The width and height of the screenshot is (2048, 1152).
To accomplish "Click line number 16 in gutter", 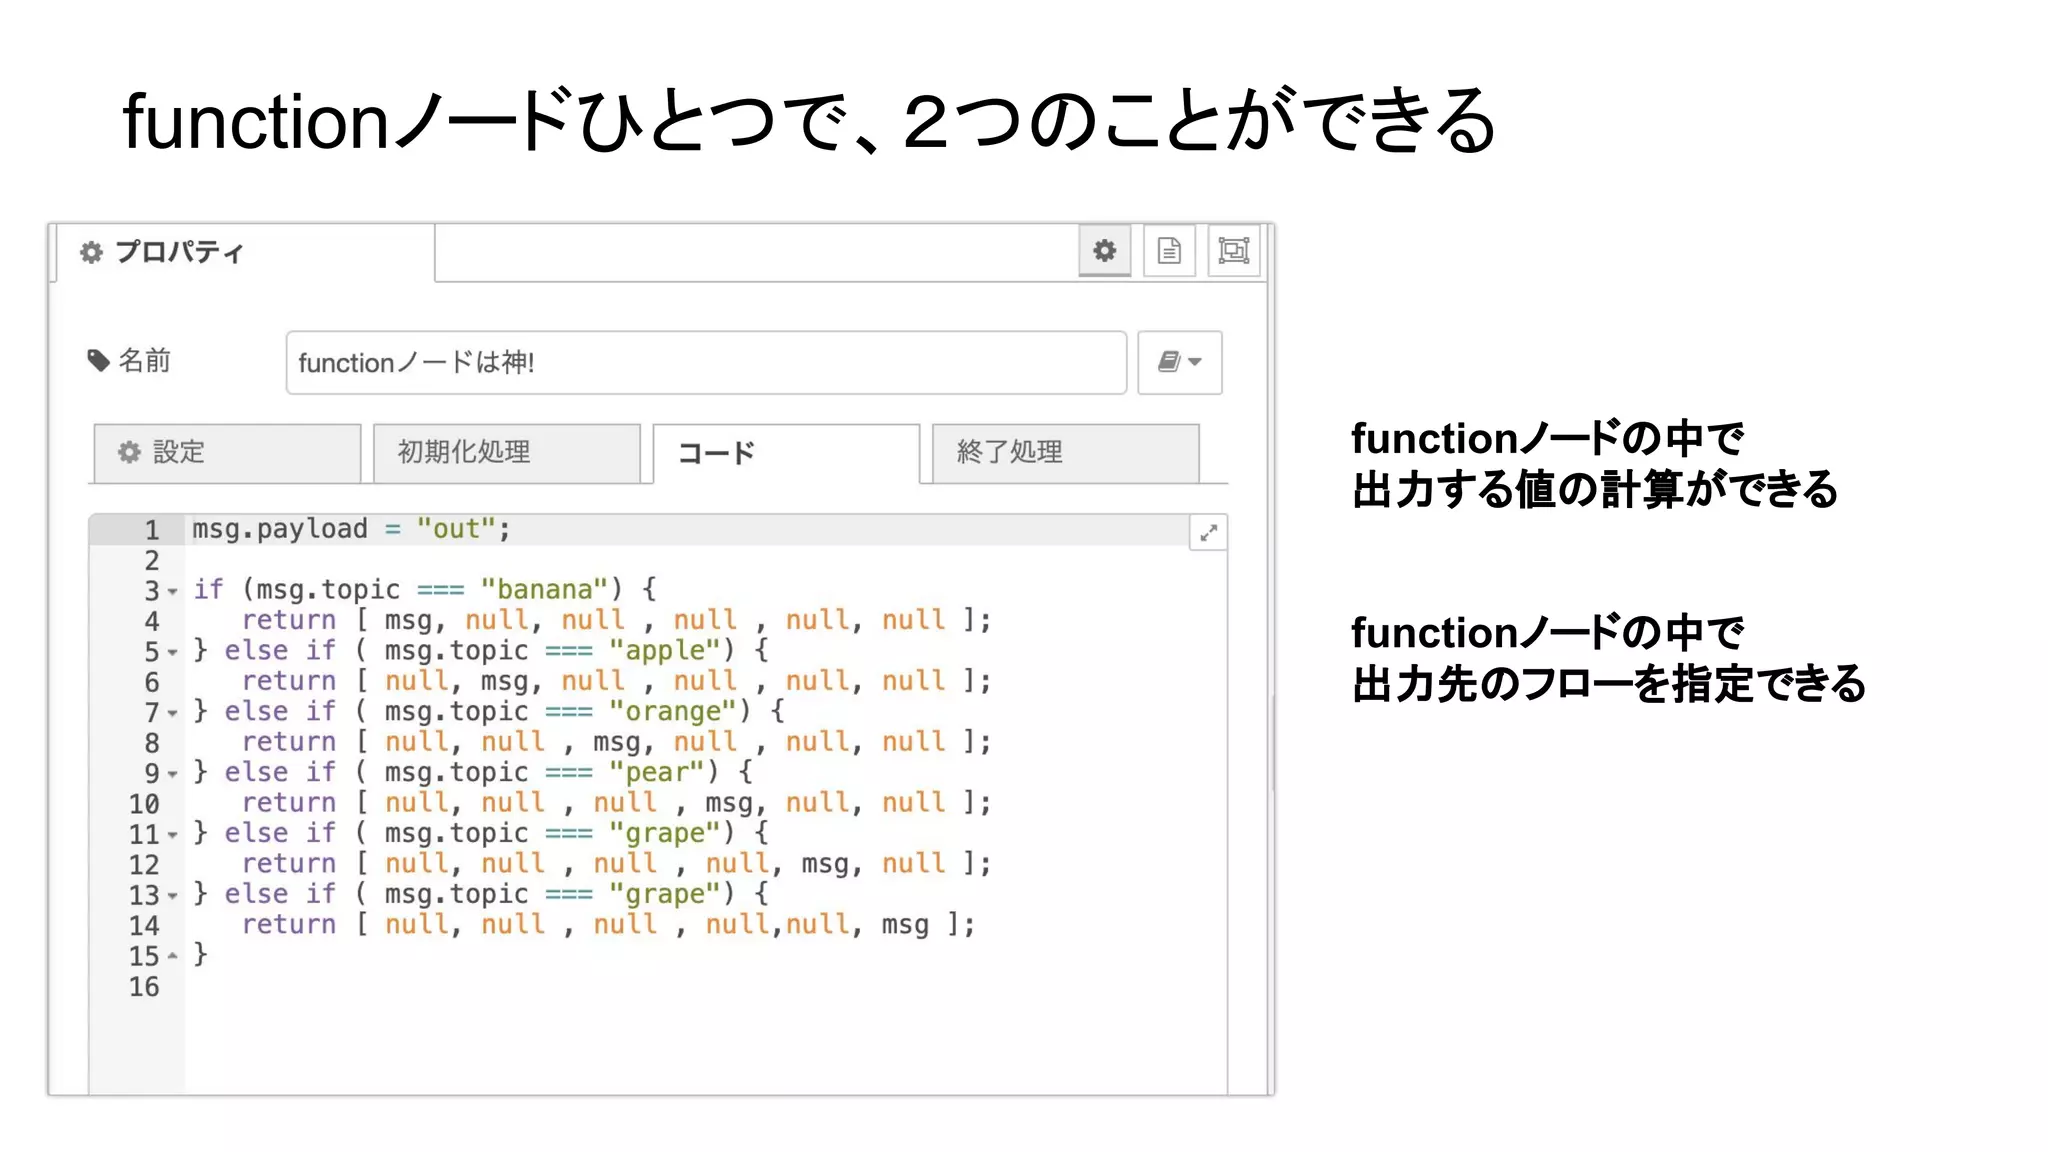I will 144,987.
